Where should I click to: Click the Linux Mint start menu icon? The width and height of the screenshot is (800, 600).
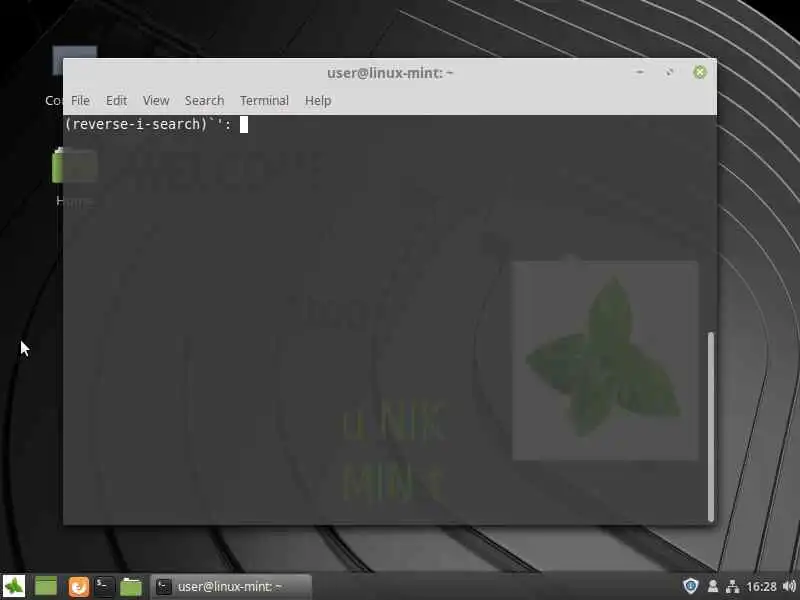click(14, 586)
